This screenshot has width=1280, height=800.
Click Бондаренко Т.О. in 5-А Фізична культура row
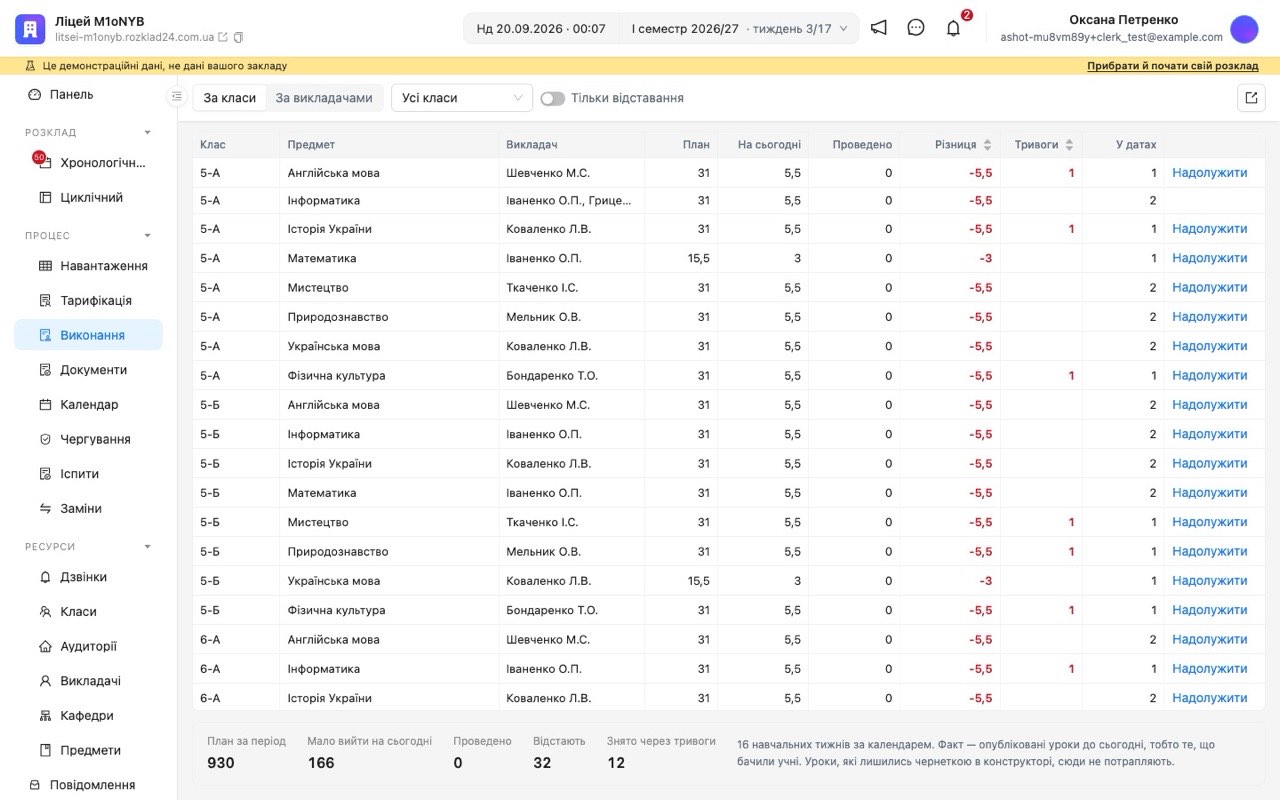(x=552, y=376)
